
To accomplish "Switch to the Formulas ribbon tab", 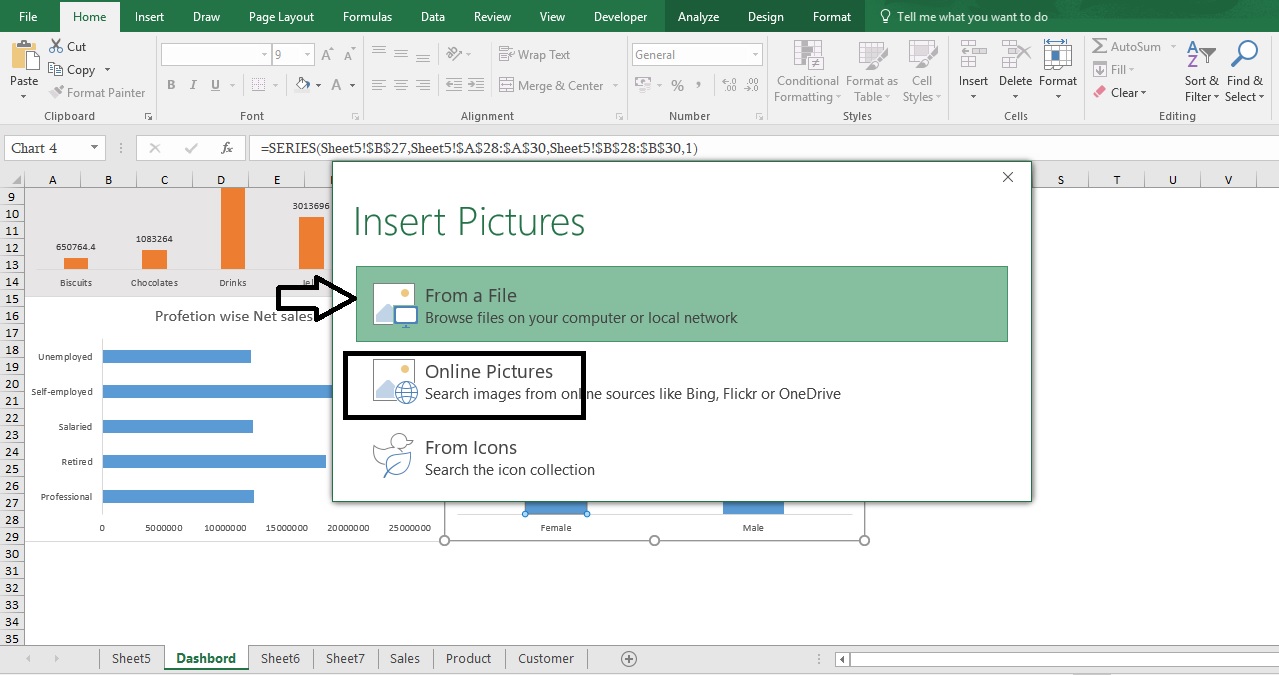I will (367, 16).
